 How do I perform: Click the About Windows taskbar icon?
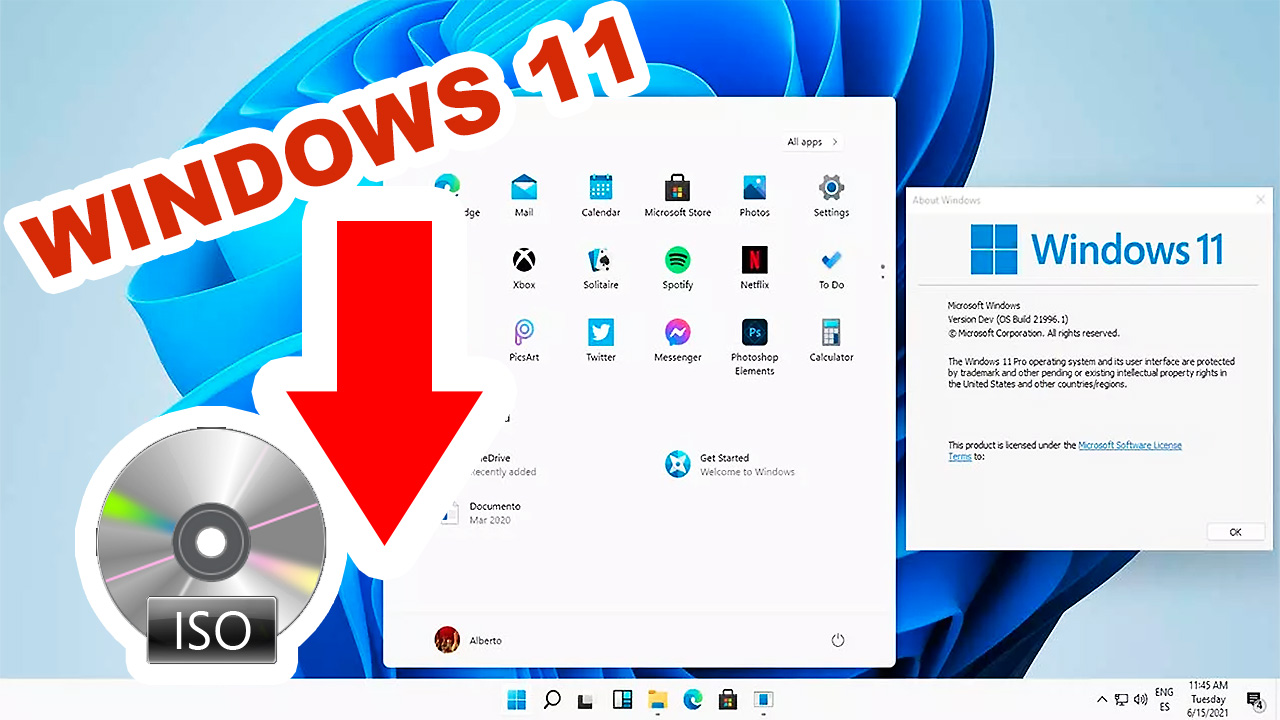pyautogui.click(x=763, y=699)
